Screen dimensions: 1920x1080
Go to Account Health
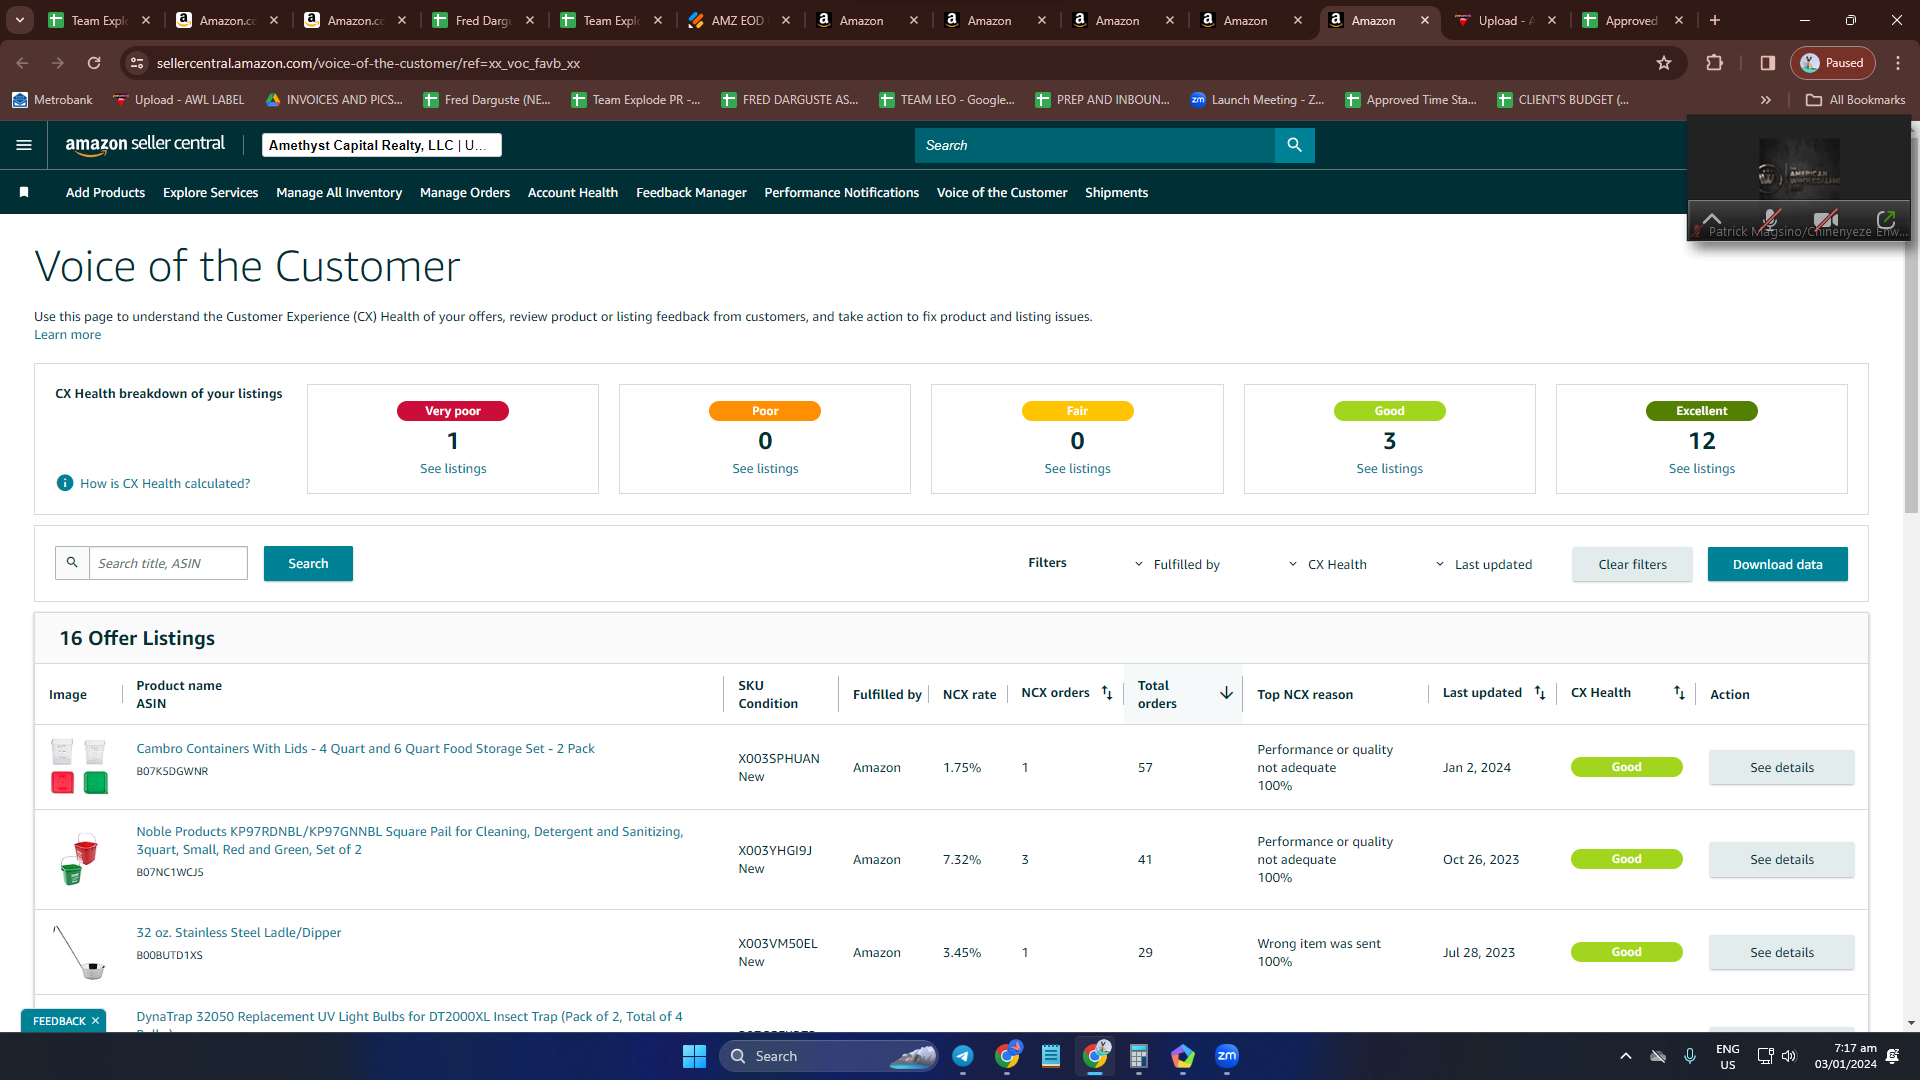573,192
